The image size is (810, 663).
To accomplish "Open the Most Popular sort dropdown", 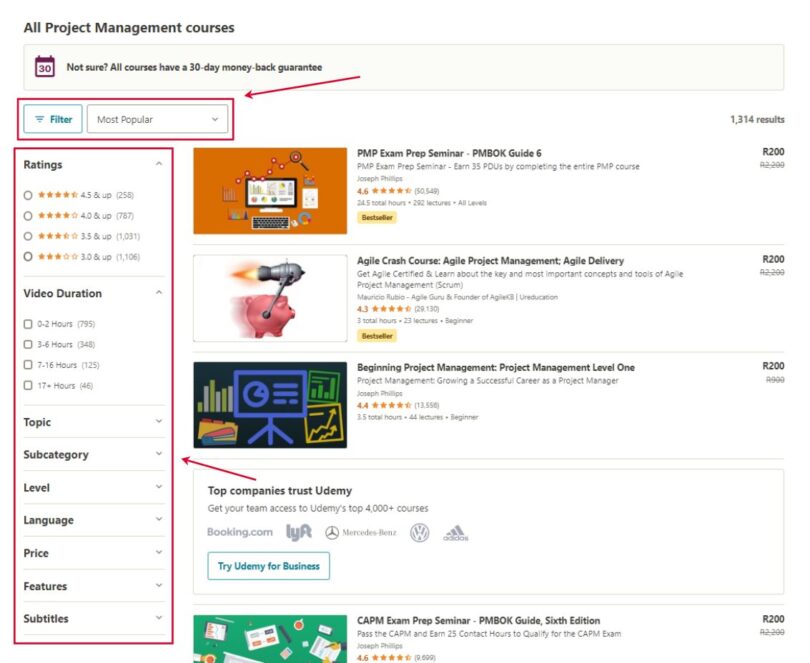I will pyautogui.click(x=157, y=118).
